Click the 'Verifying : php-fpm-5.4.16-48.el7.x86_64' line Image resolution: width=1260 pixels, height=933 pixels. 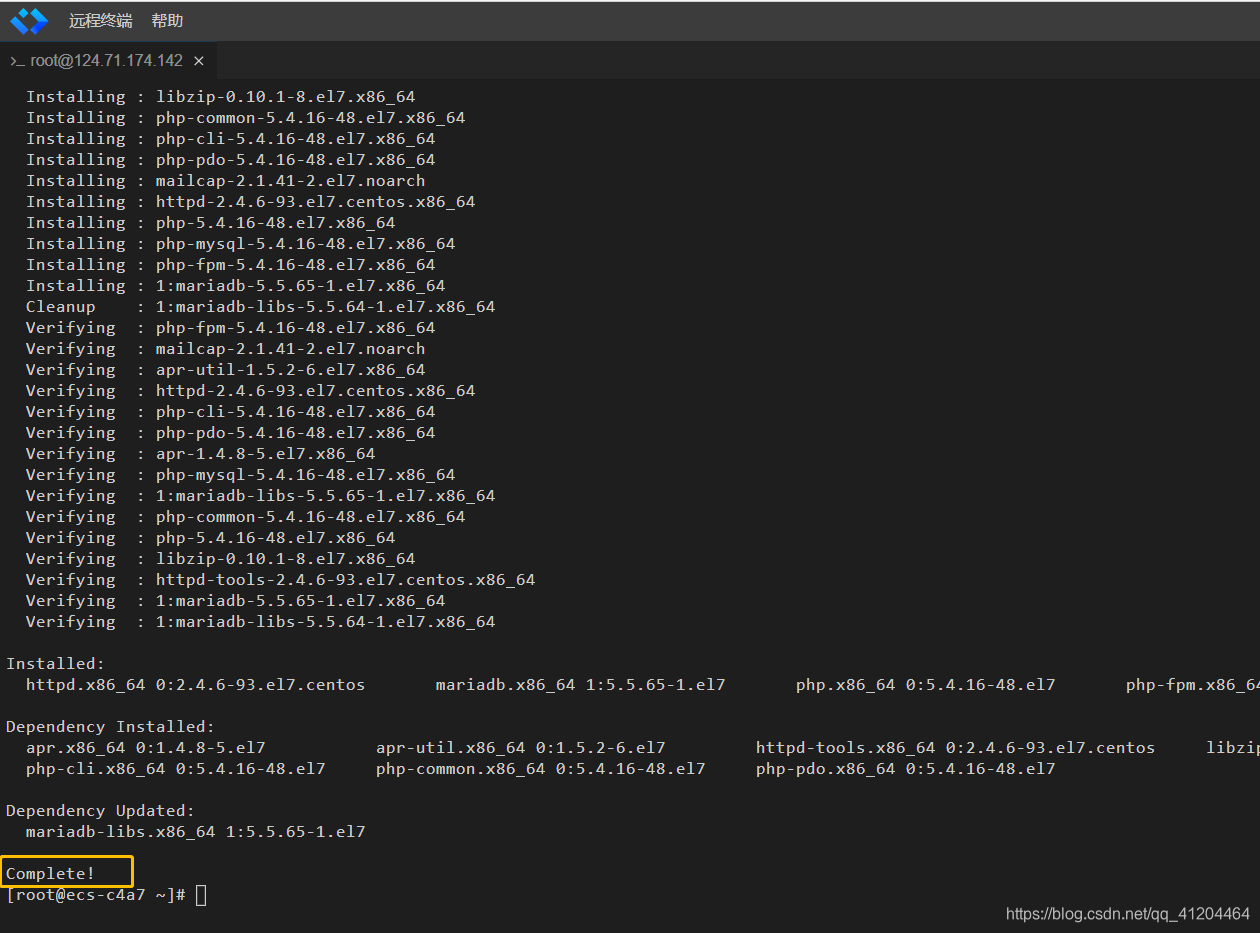tap(230, 328)
